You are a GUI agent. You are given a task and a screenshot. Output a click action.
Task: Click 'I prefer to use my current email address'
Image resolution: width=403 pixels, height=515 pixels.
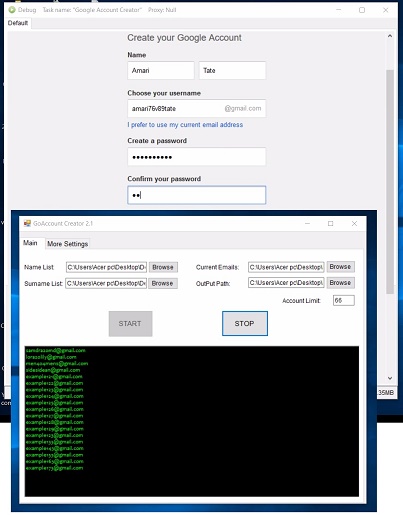point(185,125)
